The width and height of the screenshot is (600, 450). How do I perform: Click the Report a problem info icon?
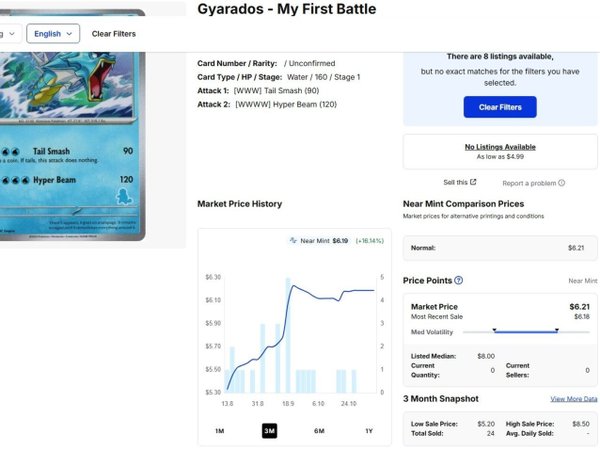tap(562, 183)
